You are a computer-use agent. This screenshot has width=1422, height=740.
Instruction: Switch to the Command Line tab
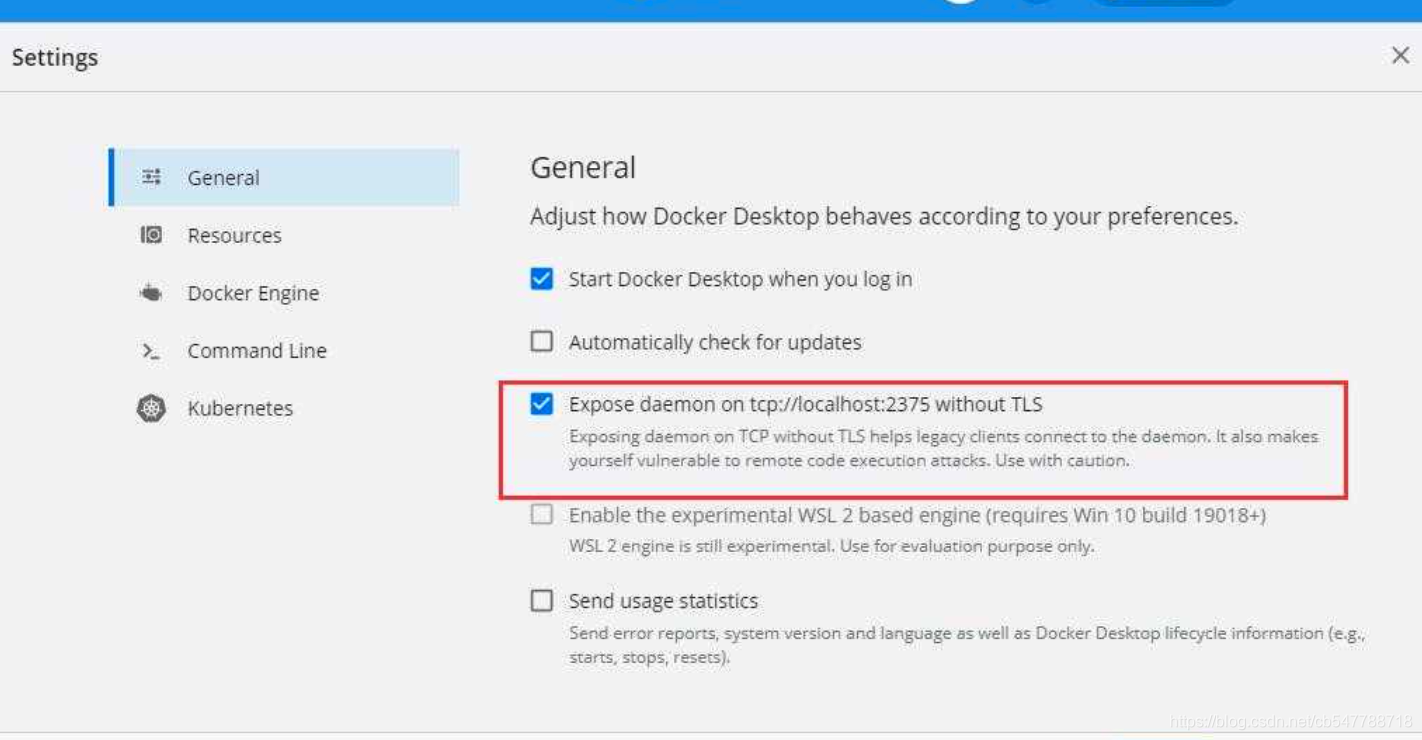(x=284, y=351)
